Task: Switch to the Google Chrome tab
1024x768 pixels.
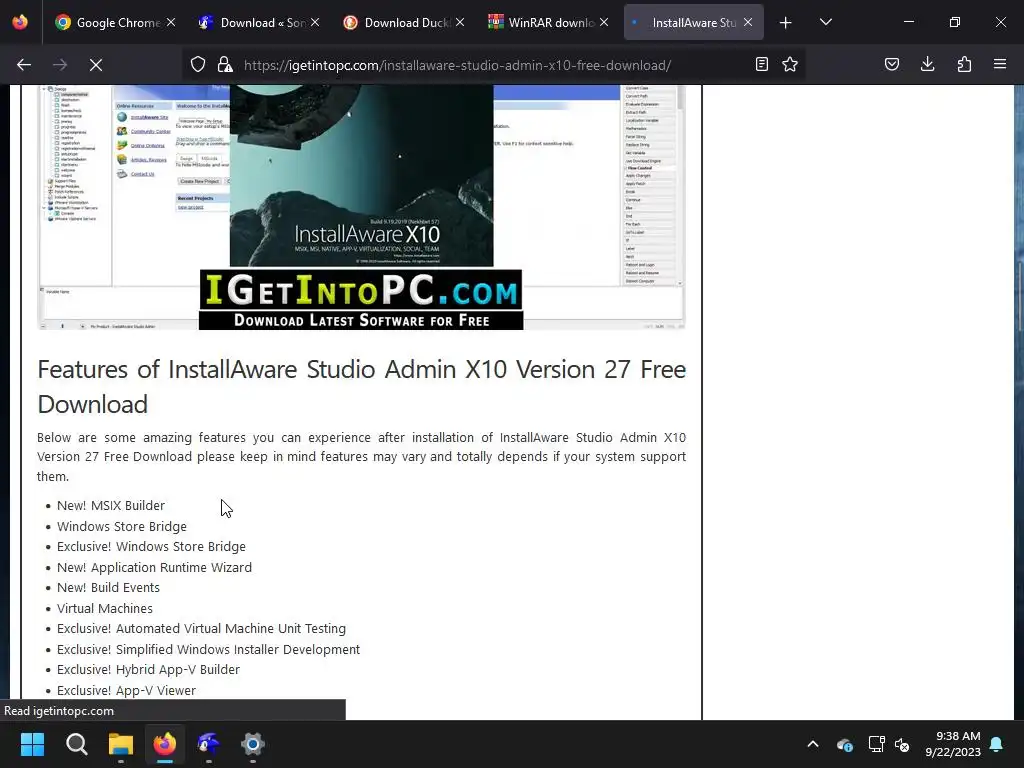Action: click(x=116, y=22)
